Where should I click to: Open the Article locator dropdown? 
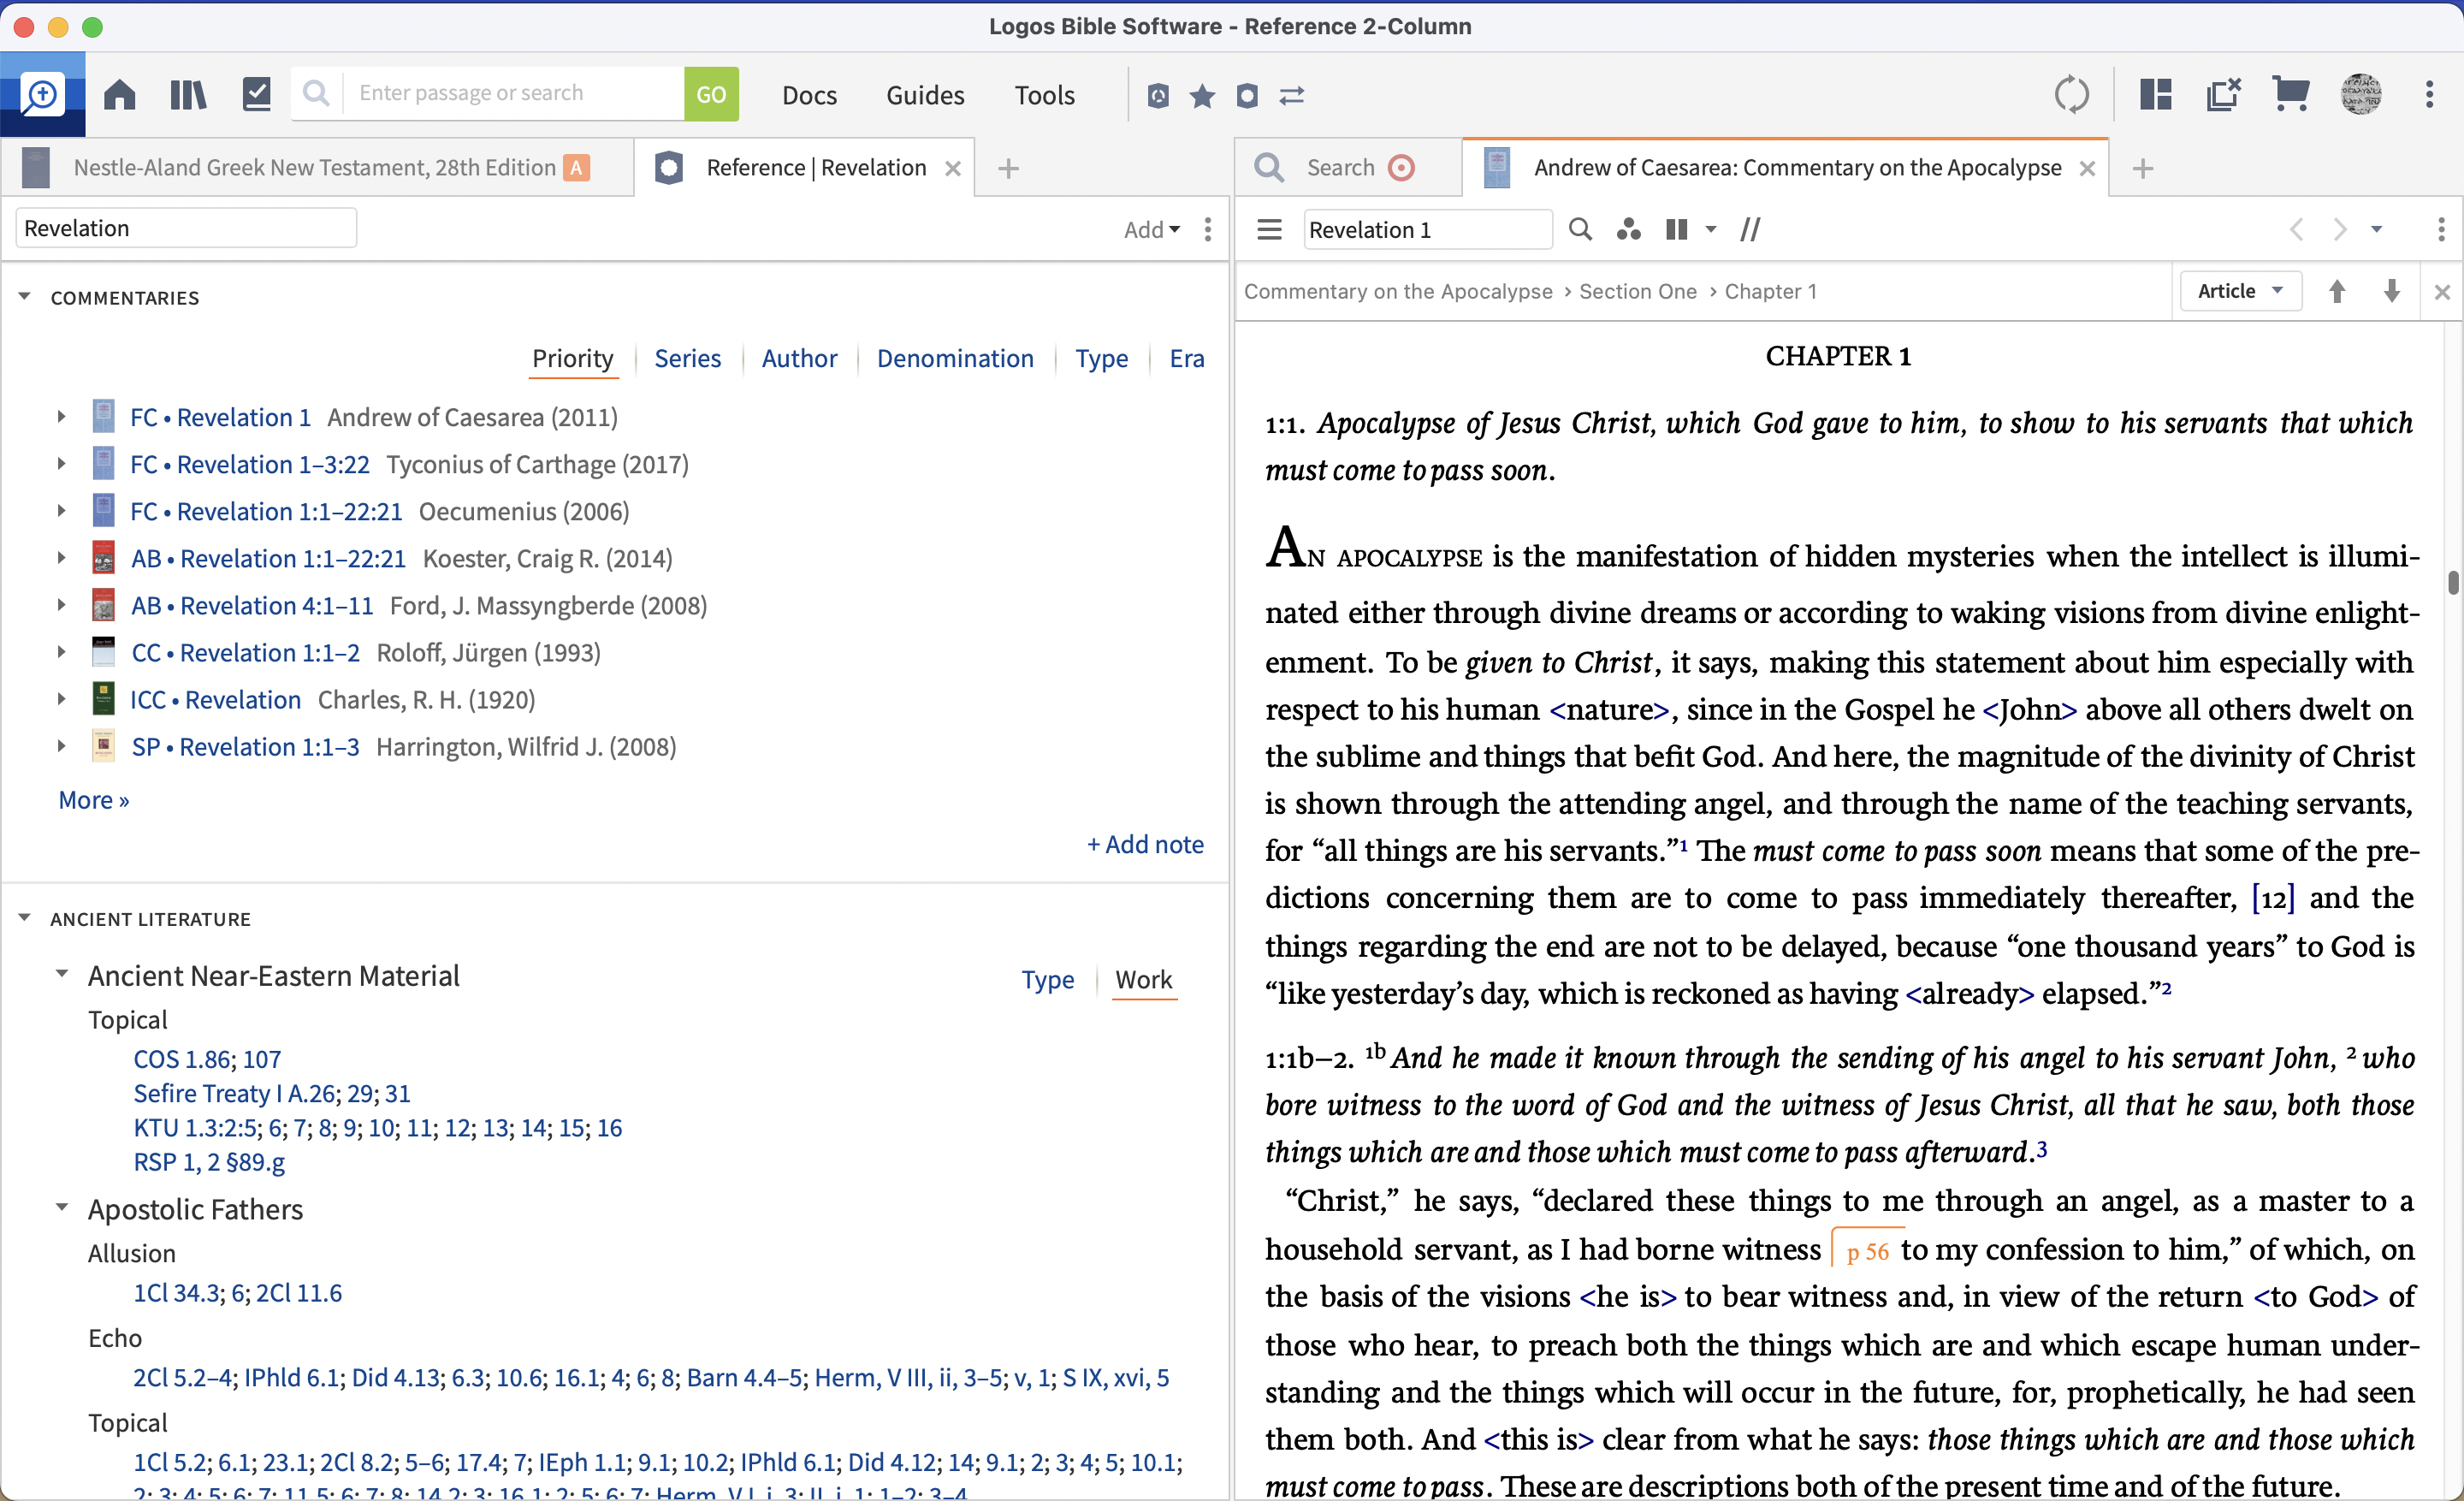[2239, 291]
